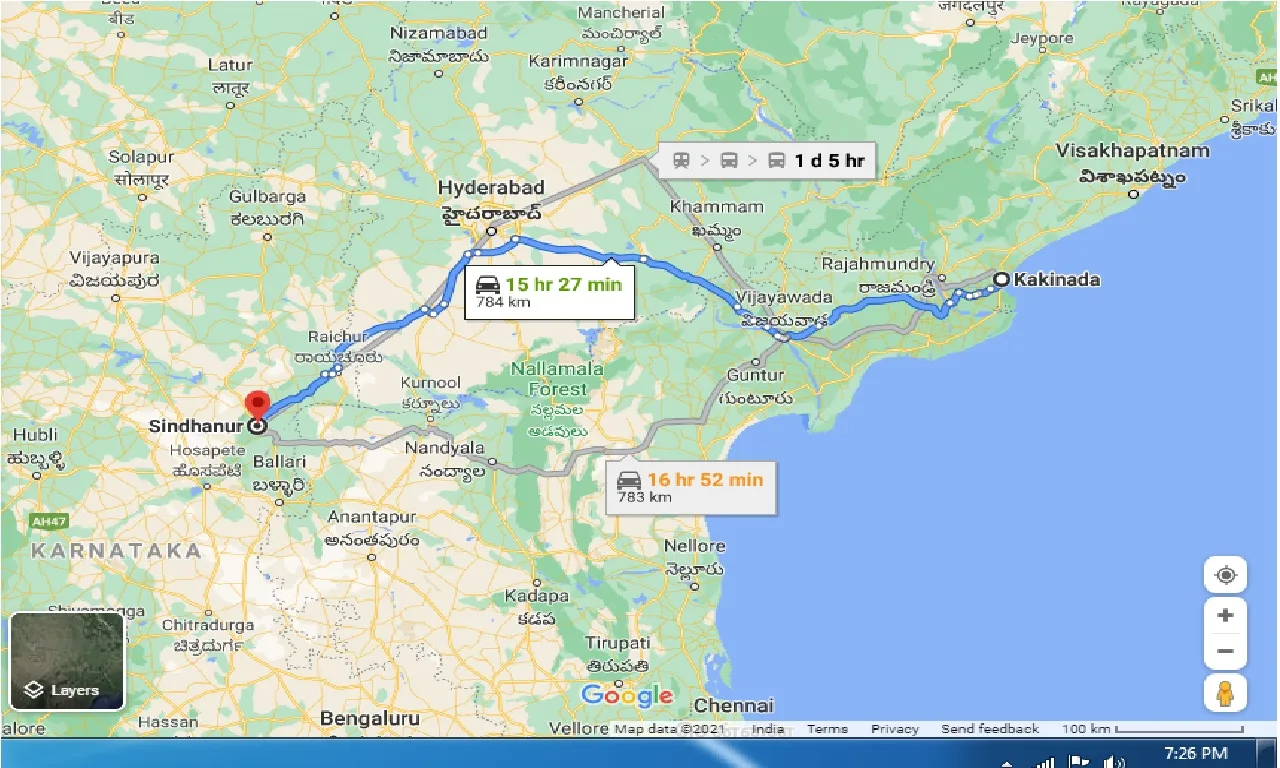Click the 7:26 PM clock in the taskbar
The width and height of the screenshot is (1280, 768).
click(1195, 752)
